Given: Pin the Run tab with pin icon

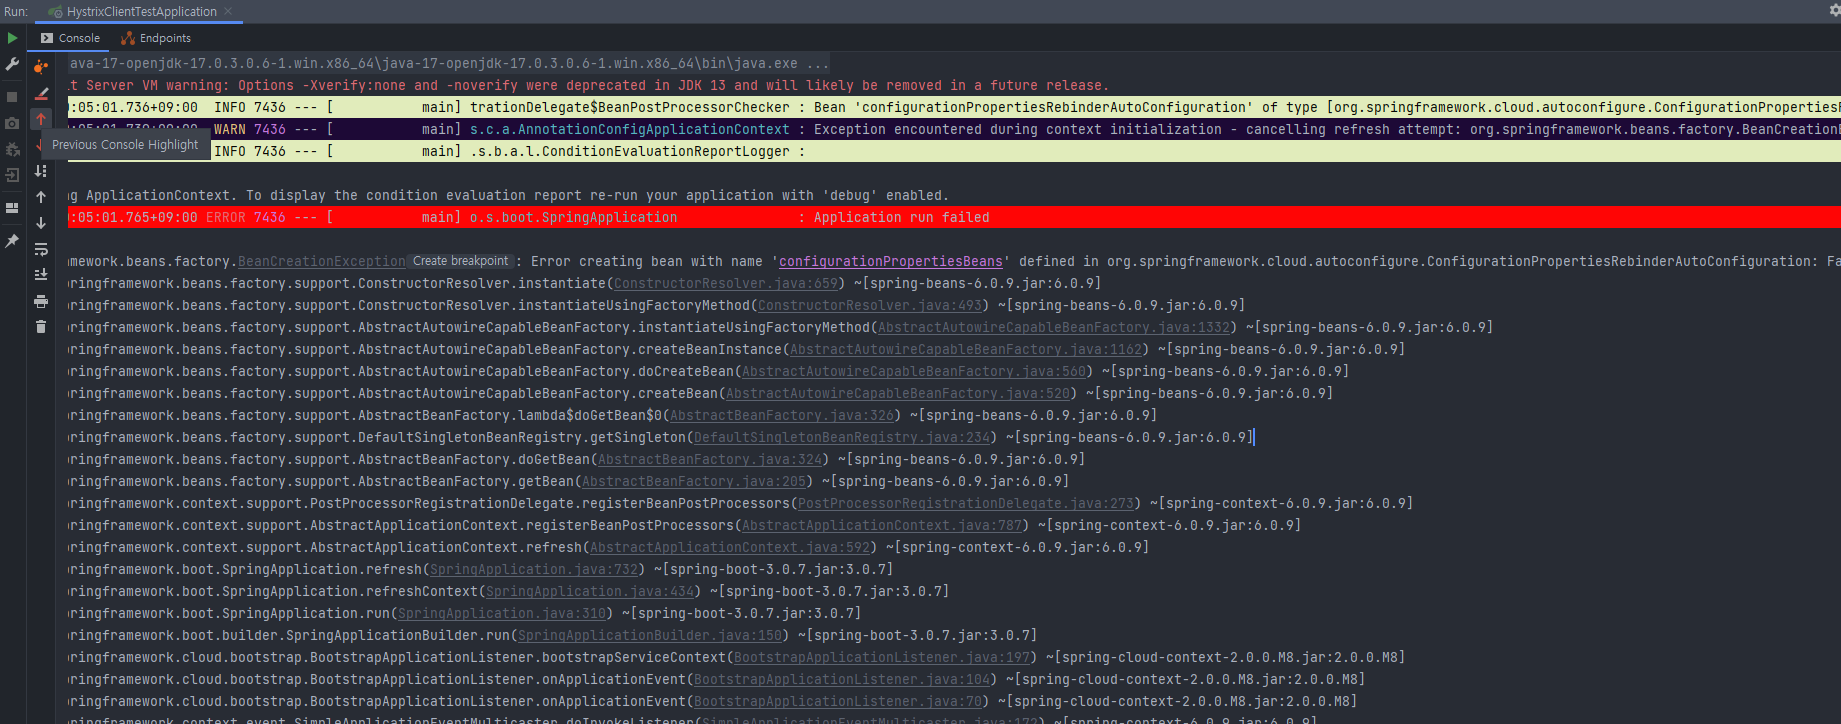Looking at the screenshot, I should click(x=12, y=241).
